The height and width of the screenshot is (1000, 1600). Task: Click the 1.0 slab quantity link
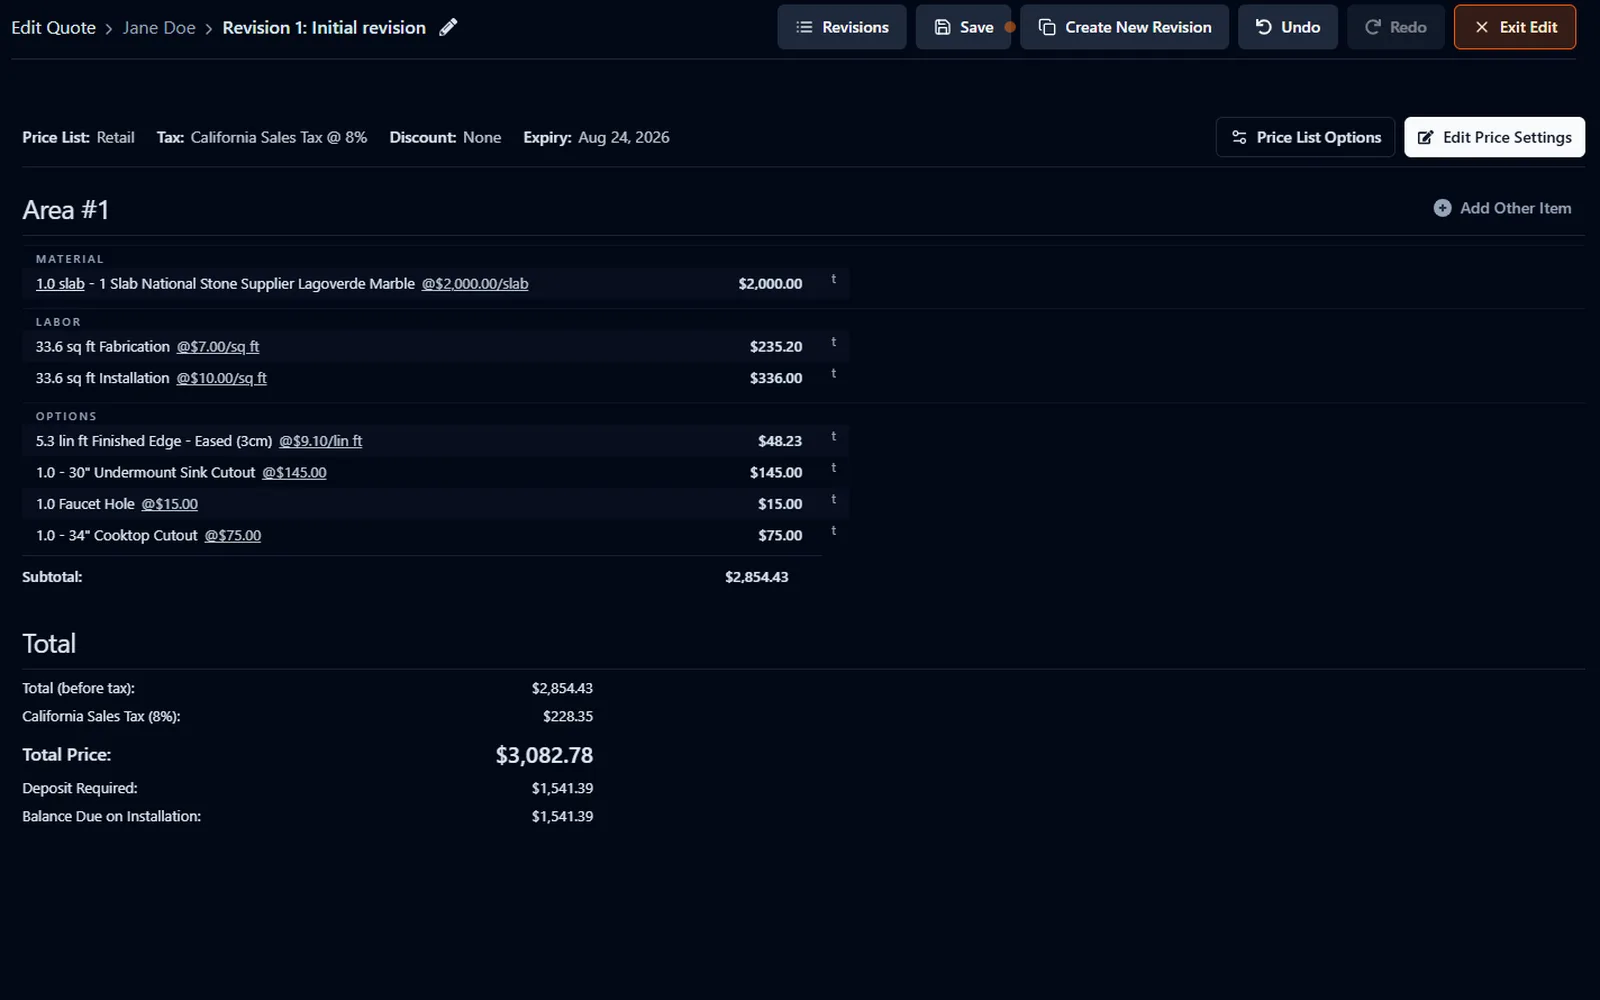coord(60,284)
